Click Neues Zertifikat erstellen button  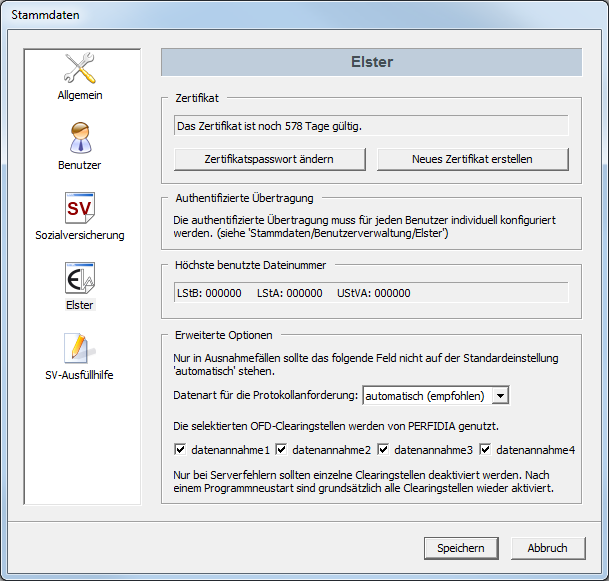click(473, 159)
